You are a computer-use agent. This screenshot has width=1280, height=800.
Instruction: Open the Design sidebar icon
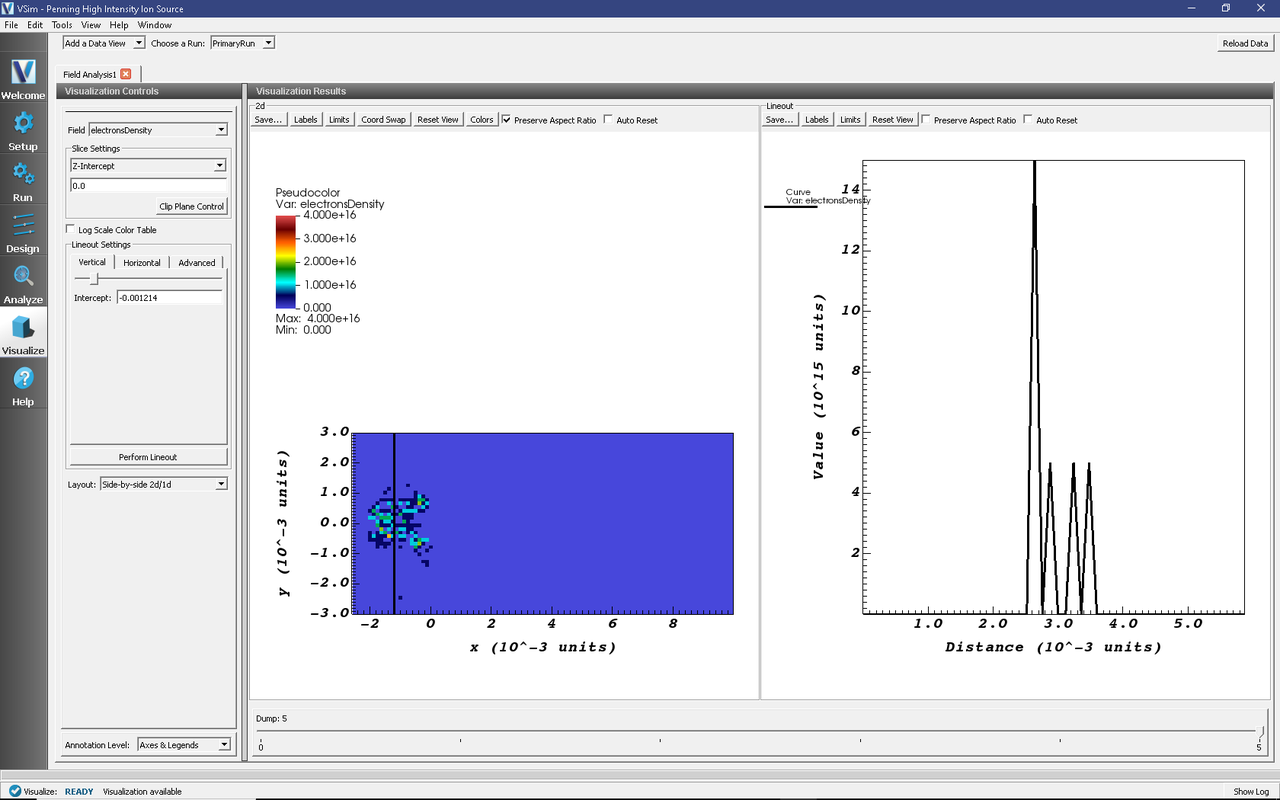click(23, 225)
